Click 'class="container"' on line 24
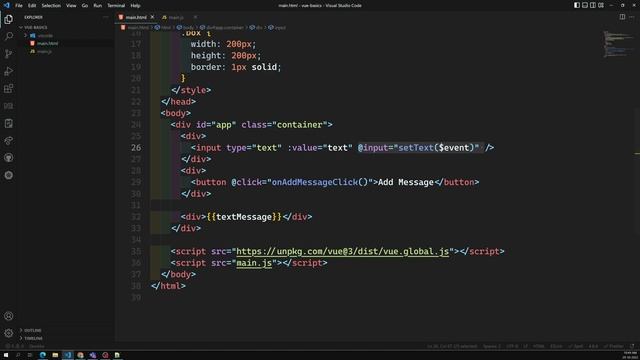This screenshot has width=640, height=360. (284, 125)
